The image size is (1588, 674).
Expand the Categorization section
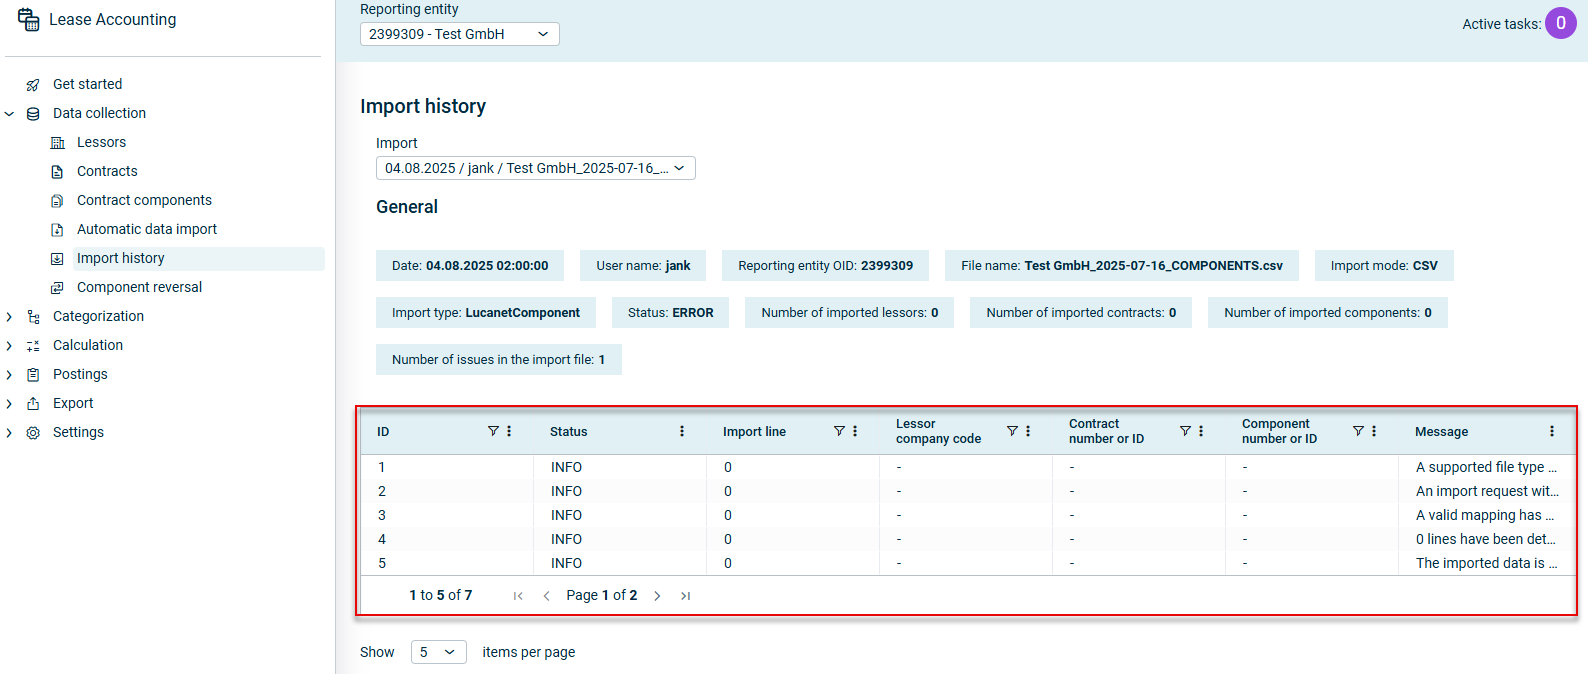click(9, 317)
